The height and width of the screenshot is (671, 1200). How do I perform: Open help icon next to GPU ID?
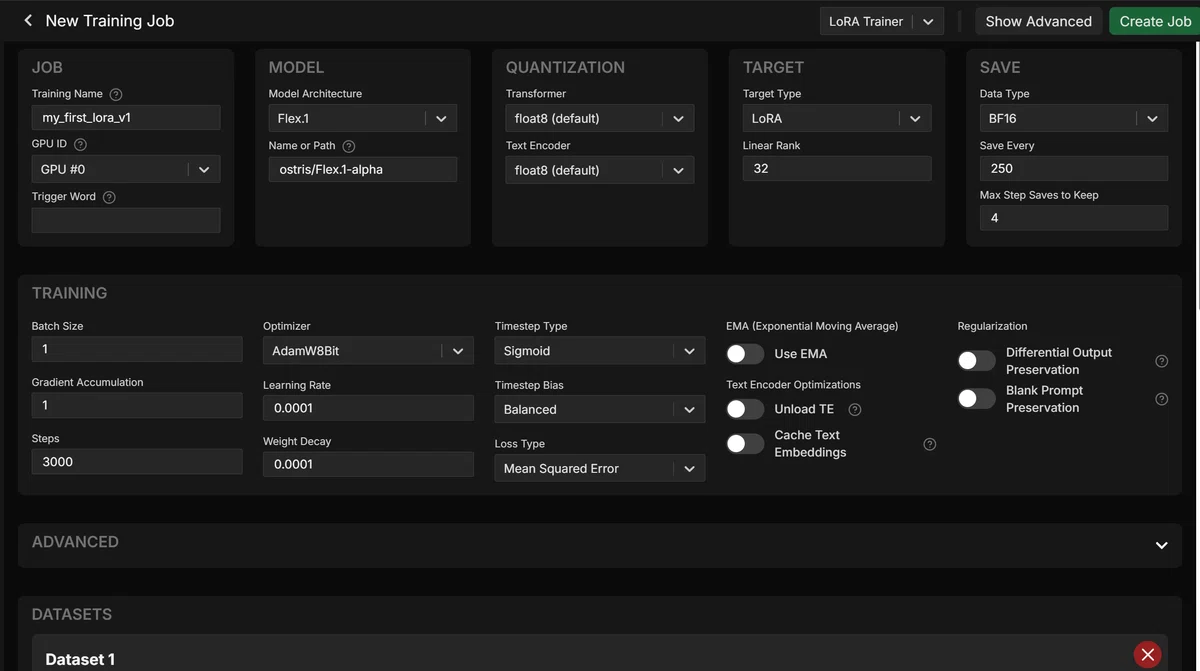[81, 145]
